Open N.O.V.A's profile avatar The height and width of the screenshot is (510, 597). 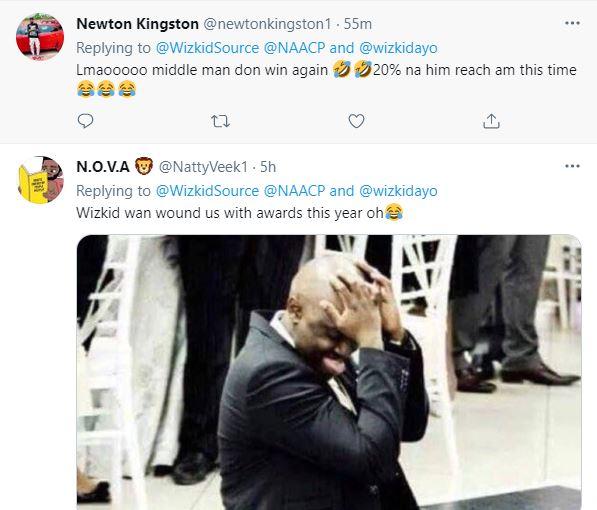pyautogui.click(x=40, y=180)
